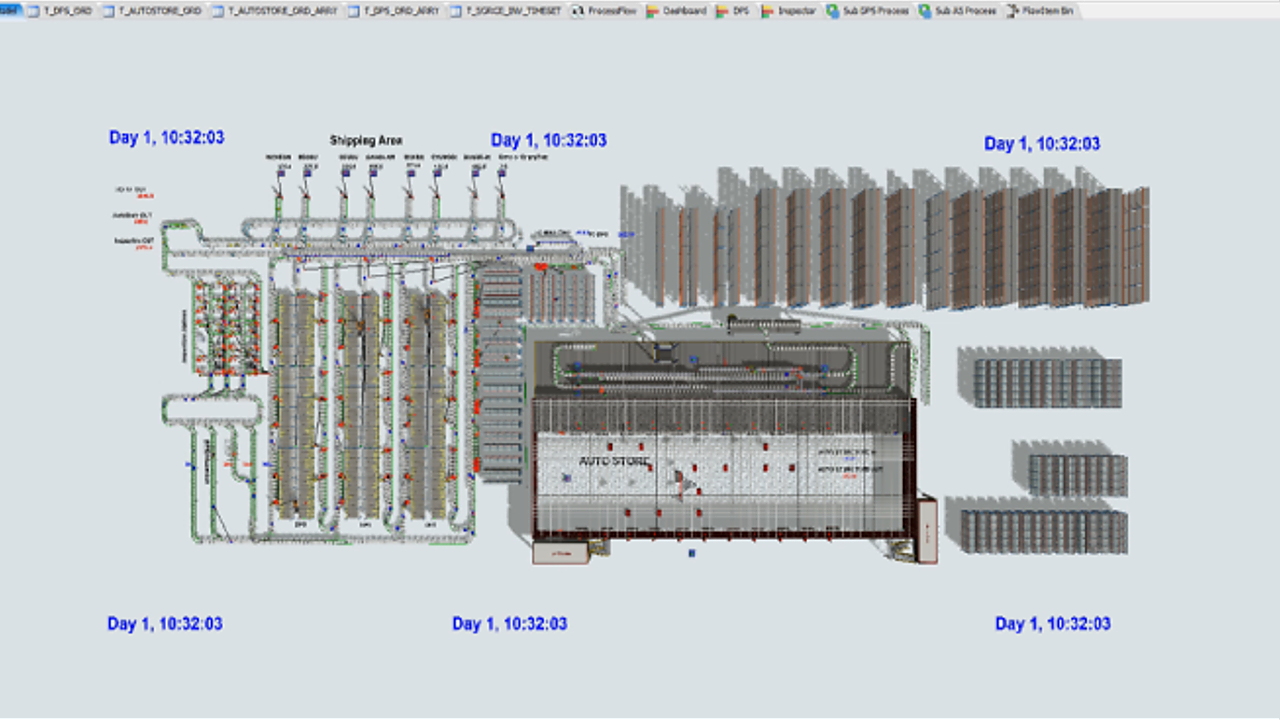
Task: Click the FlowItem Bin tab icon
Action: click(x=1012, y=11)
